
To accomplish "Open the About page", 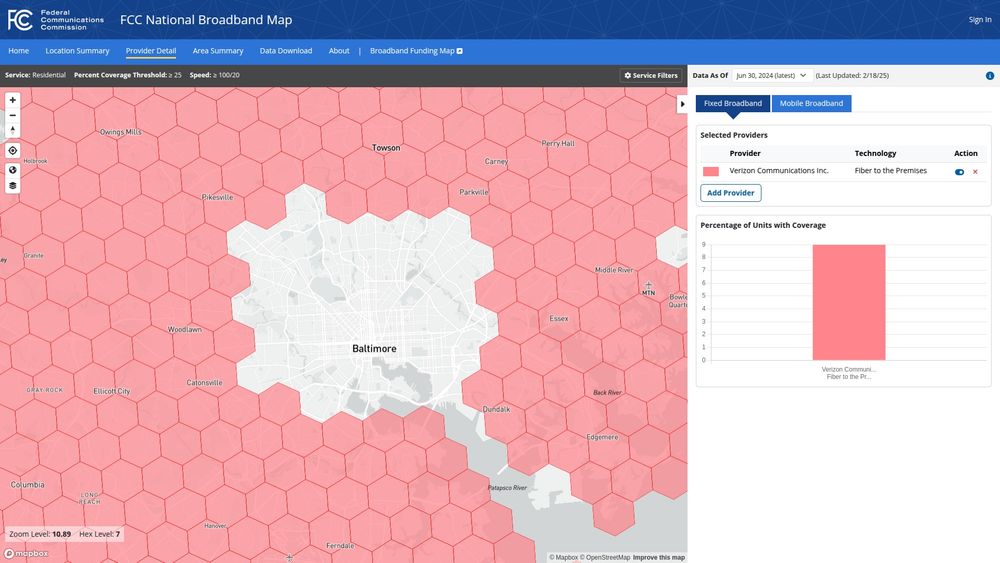I will [339, 51].
